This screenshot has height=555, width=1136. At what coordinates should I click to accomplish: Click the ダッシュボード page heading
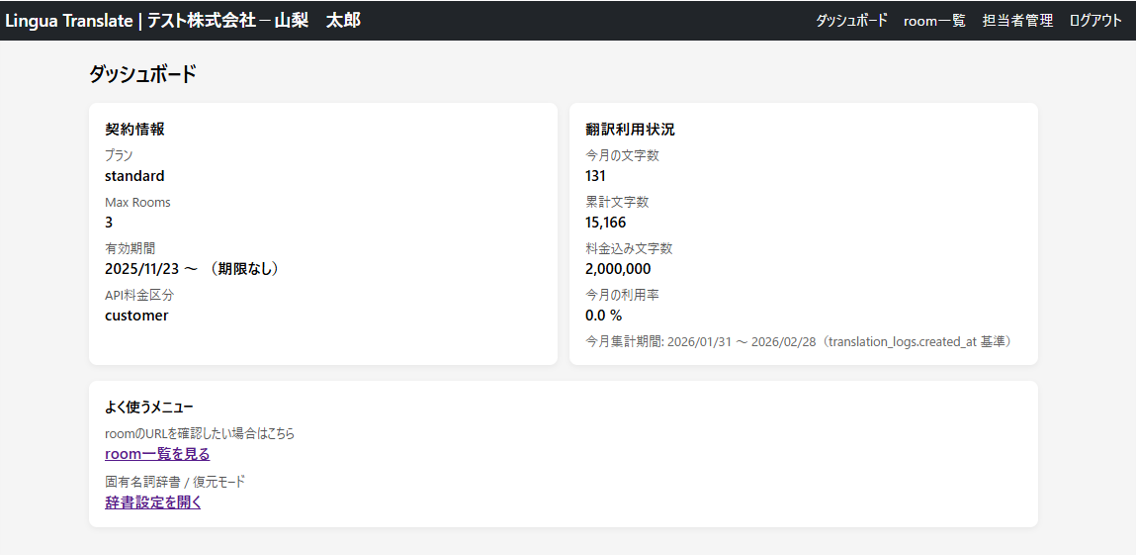[143, 74]
